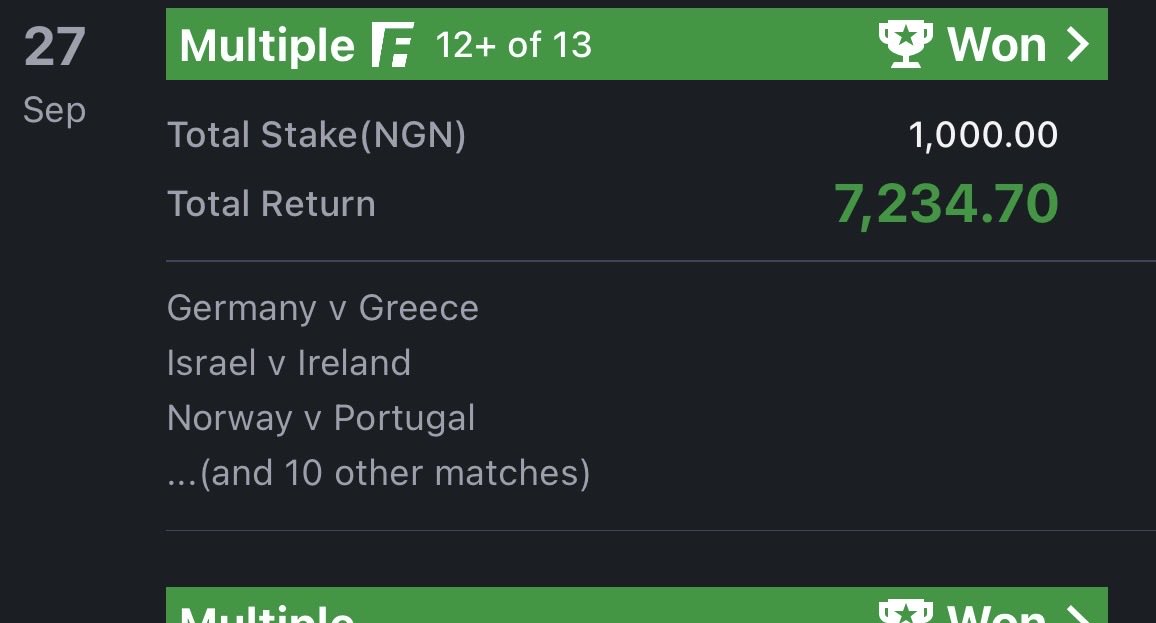Screen dimensions: 1156x623
Task: Click the trophy icon beside Won
Action: (x=905, y=44)
